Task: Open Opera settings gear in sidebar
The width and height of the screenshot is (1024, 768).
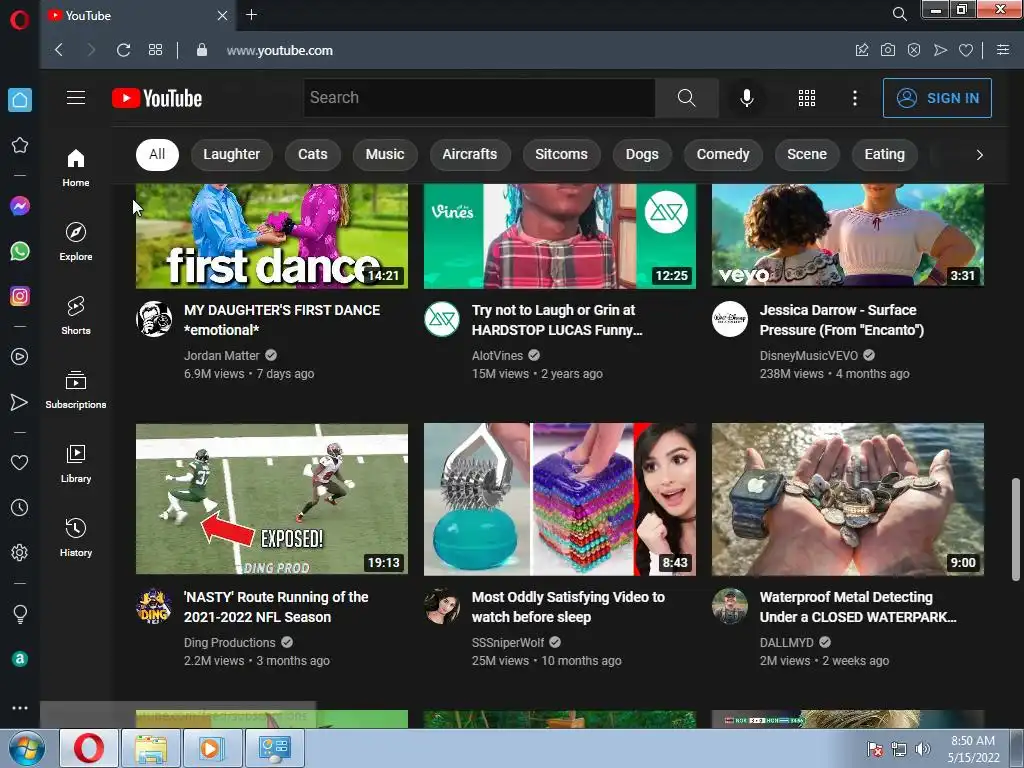Action: [x=20, y=552]
